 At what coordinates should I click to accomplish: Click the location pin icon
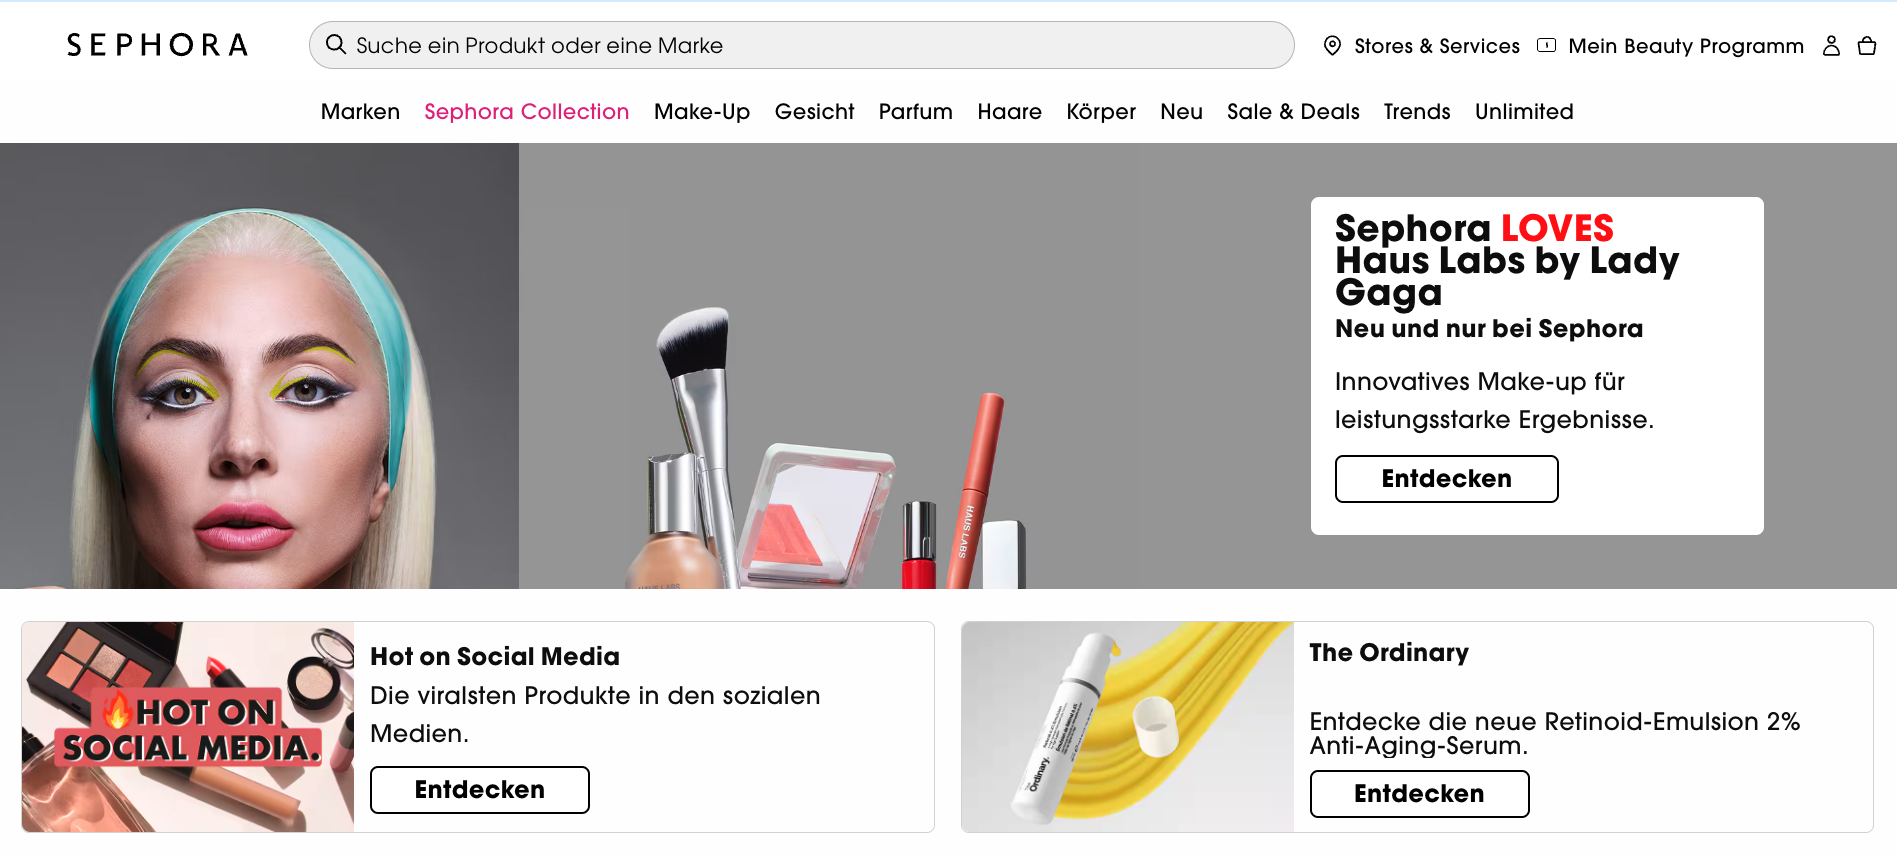point(1331,45)
